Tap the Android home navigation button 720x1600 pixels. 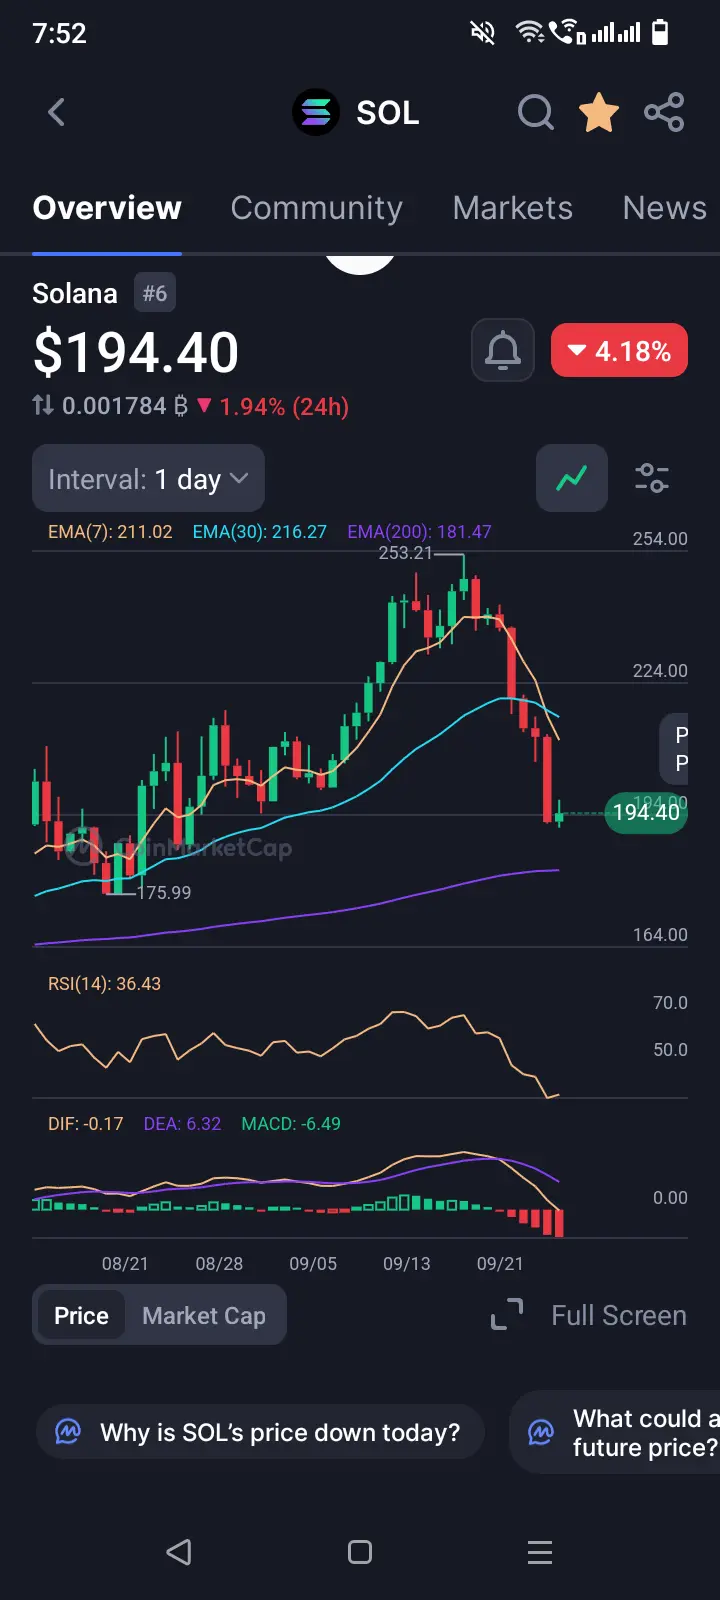point(360,1552)
